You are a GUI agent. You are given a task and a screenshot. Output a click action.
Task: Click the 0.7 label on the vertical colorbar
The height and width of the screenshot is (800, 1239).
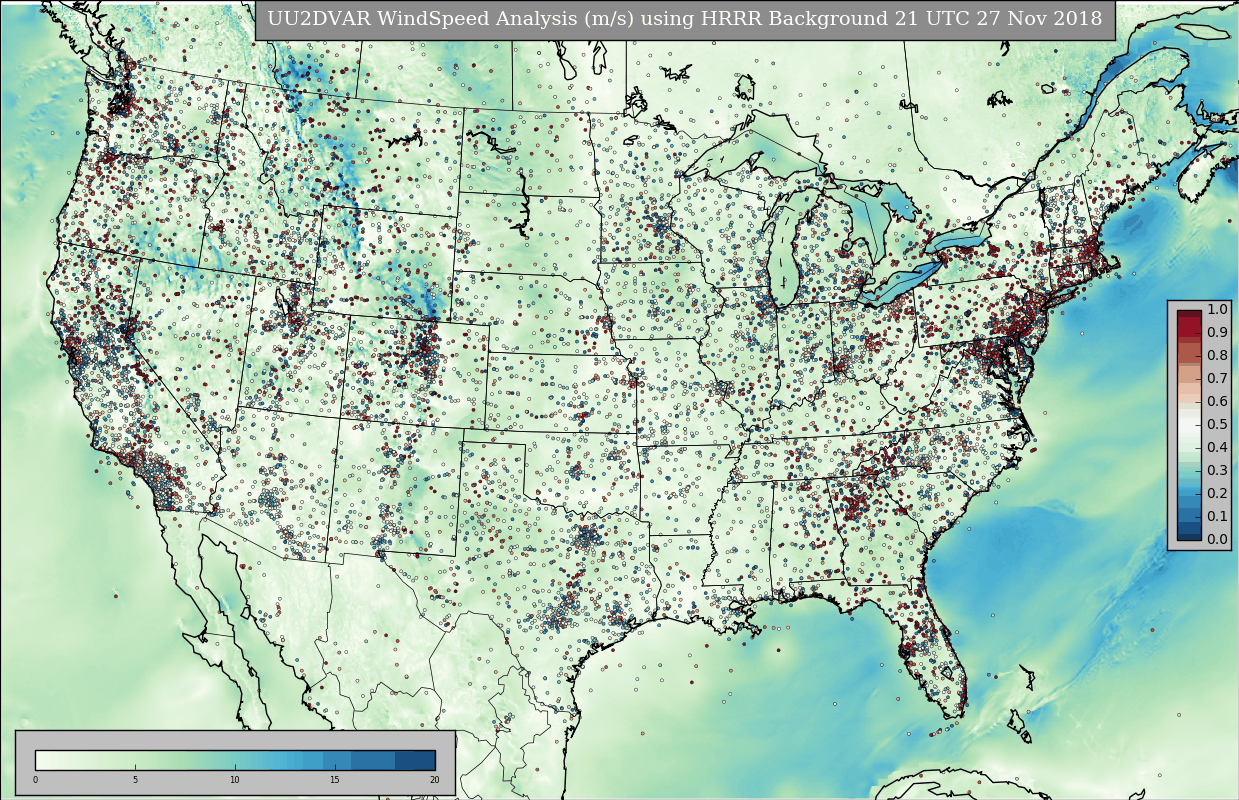pyautogui.click(x=1217, y=378)
